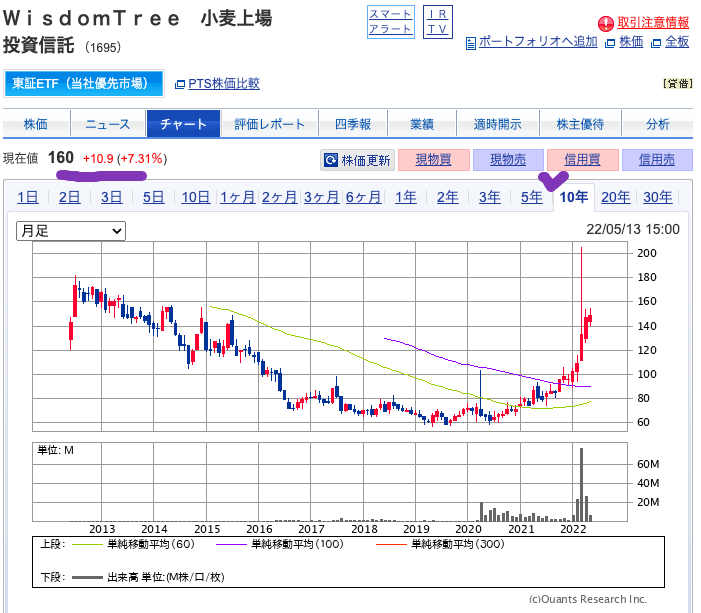Select the 10年 chart period tab

pyautogui.click(x=574, y=197)
